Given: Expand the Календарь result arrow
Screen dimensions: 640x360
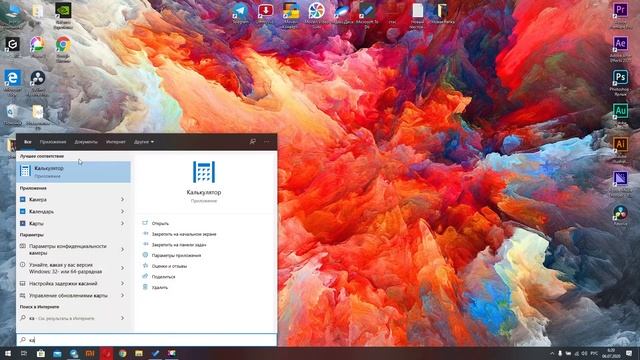Looking at the screenshot, I should (122, 211).
